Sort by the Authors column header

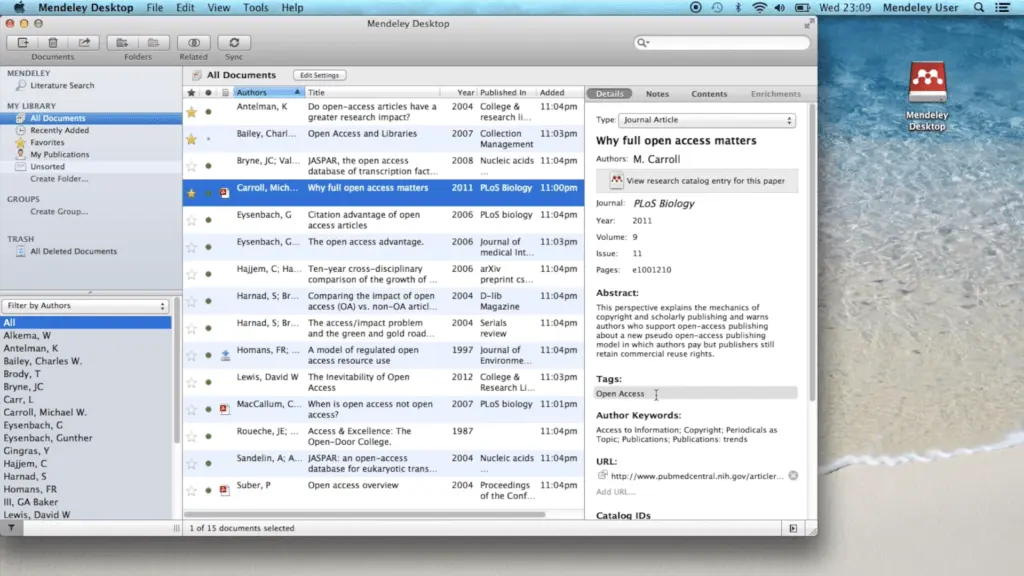point(268,93)
